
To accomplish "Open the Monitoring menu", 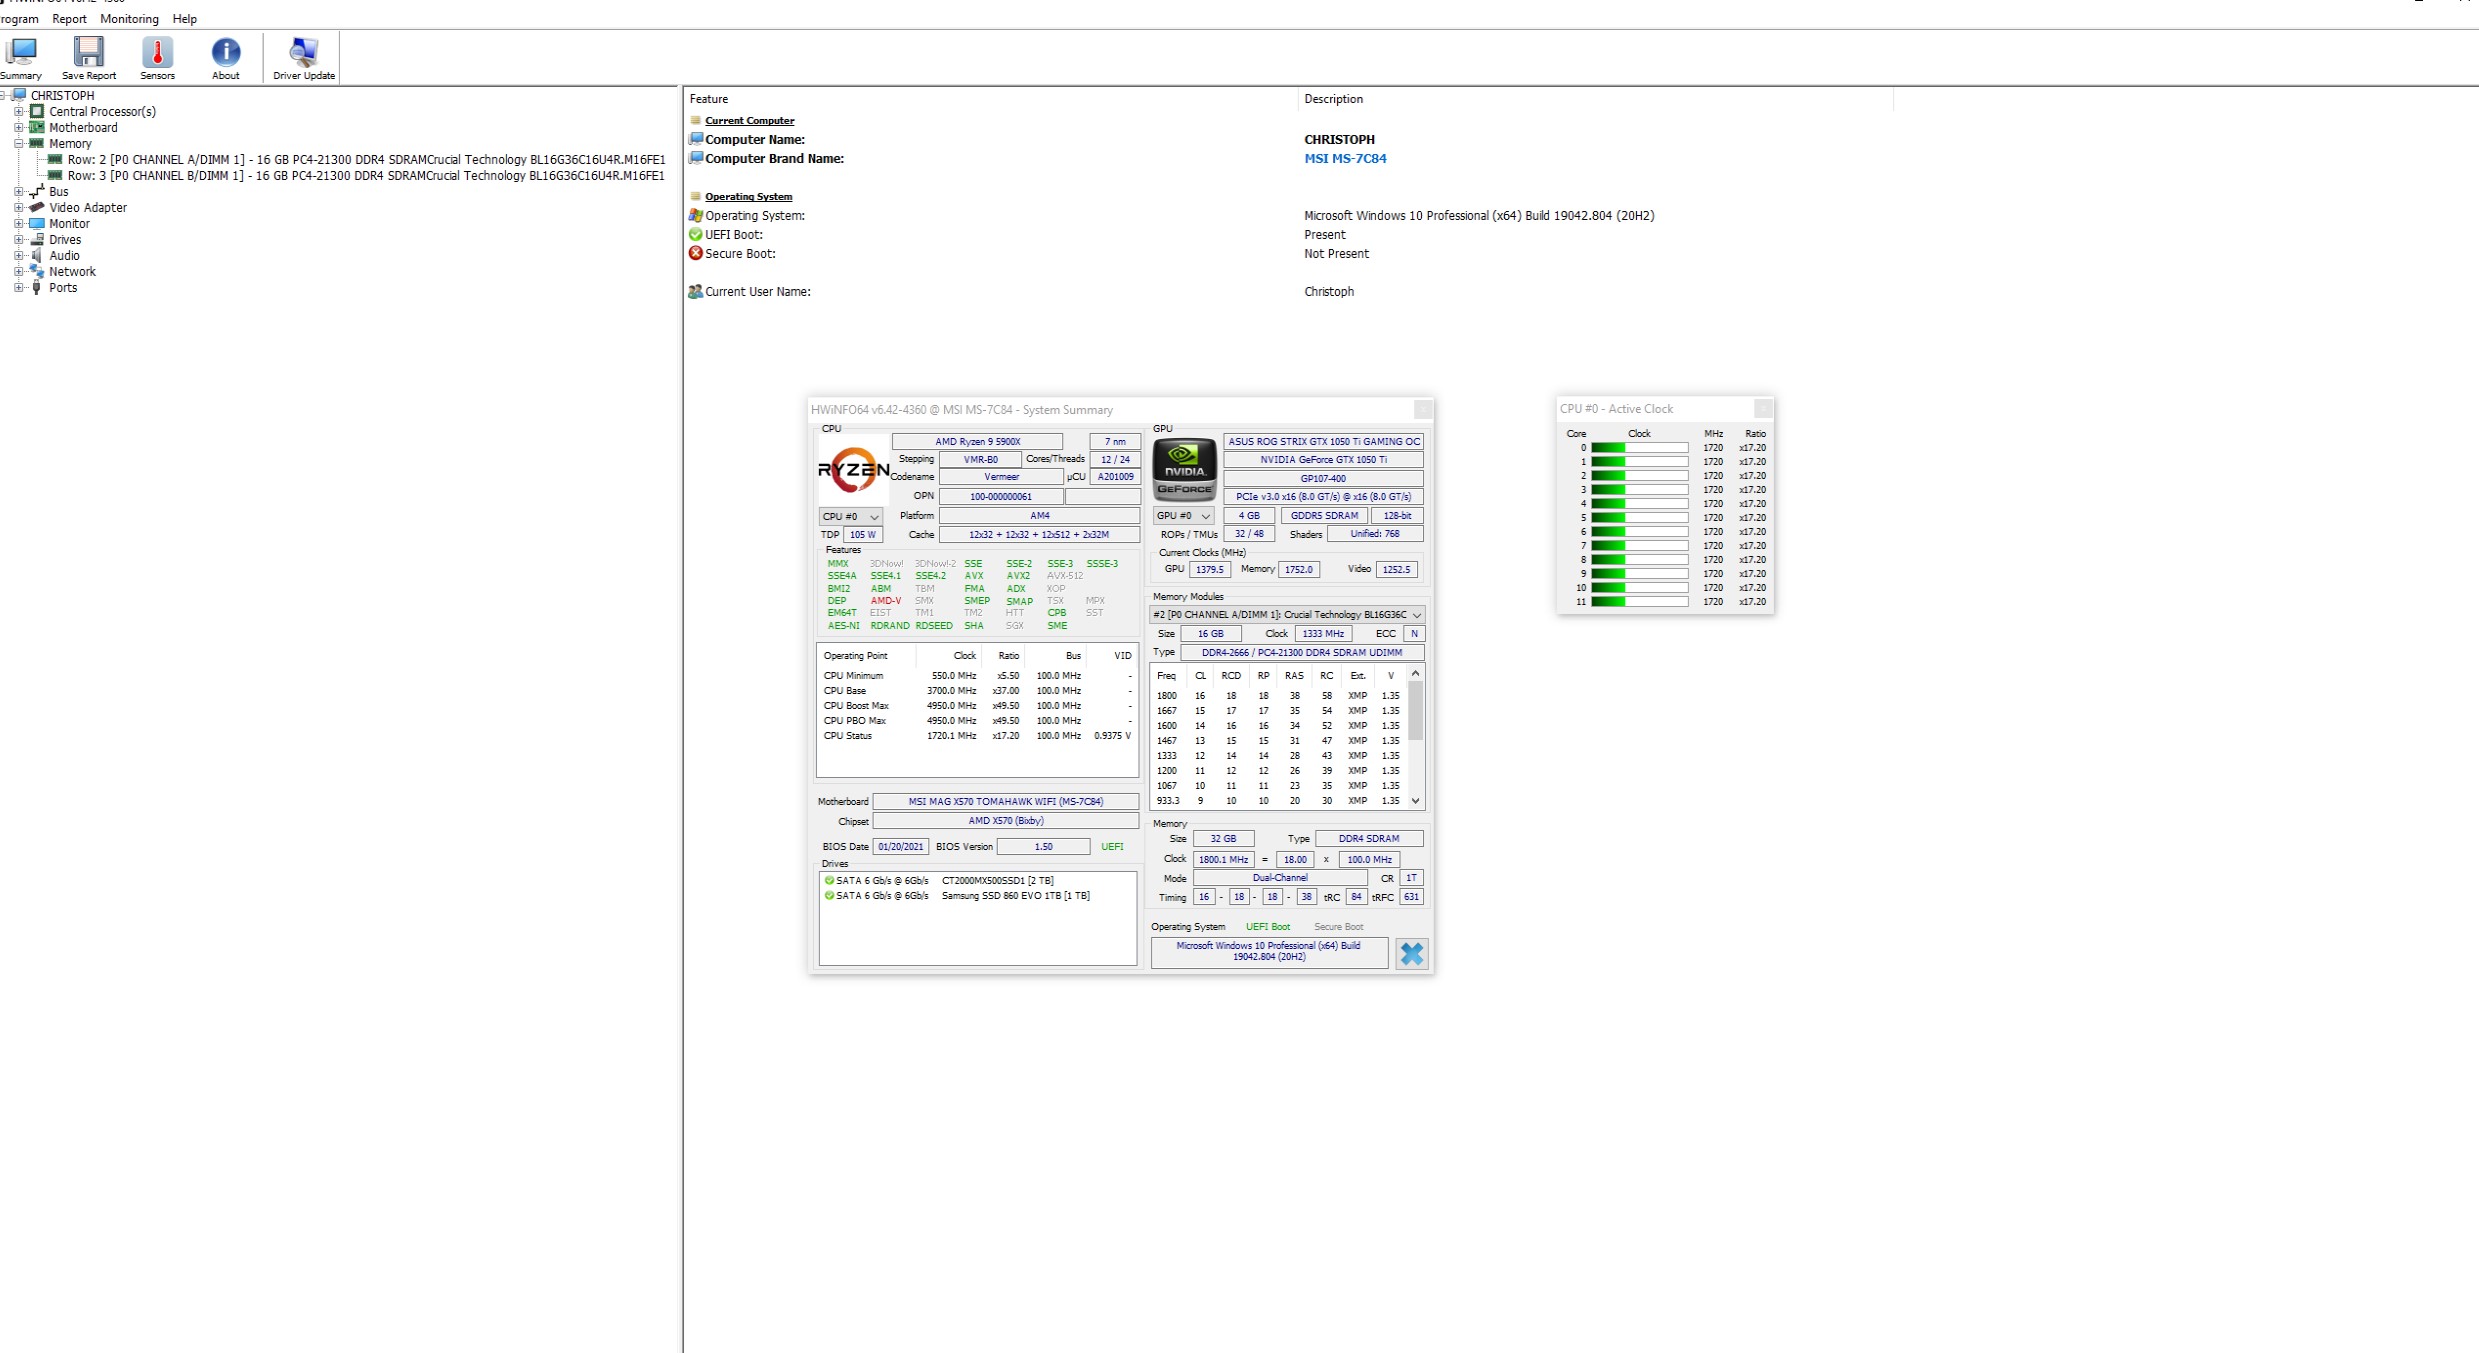I will click(129, 19).
